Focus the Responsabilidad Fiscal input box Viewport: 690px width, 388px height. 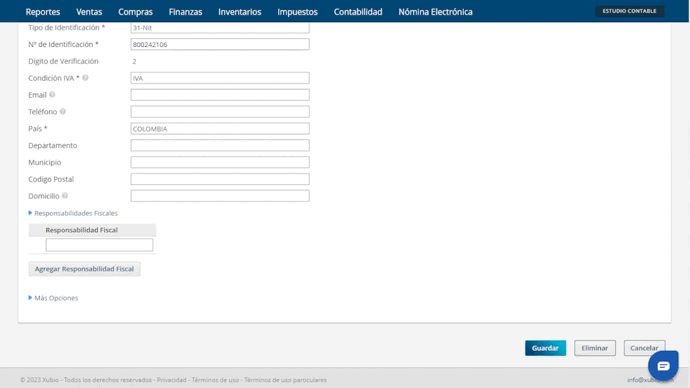click(99, 245)
